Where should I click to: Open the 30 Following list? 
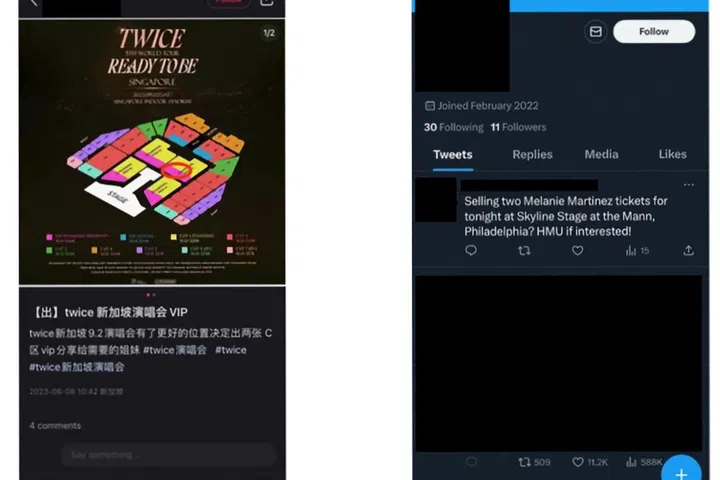[453, 127]
